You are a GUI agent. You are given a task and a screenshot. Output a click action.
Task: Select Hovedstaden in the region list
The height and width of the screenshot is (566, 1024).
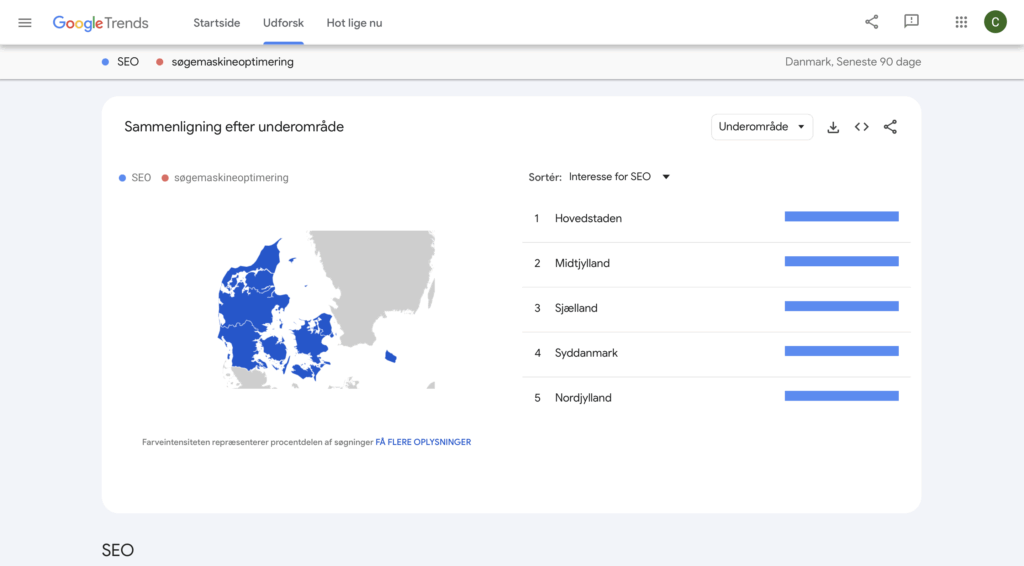click(588, 218)
